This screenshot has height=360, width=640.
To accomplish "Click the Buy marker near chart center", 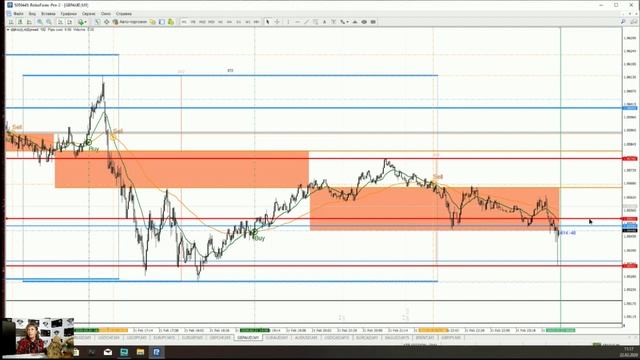I will [x=254, y=233].
